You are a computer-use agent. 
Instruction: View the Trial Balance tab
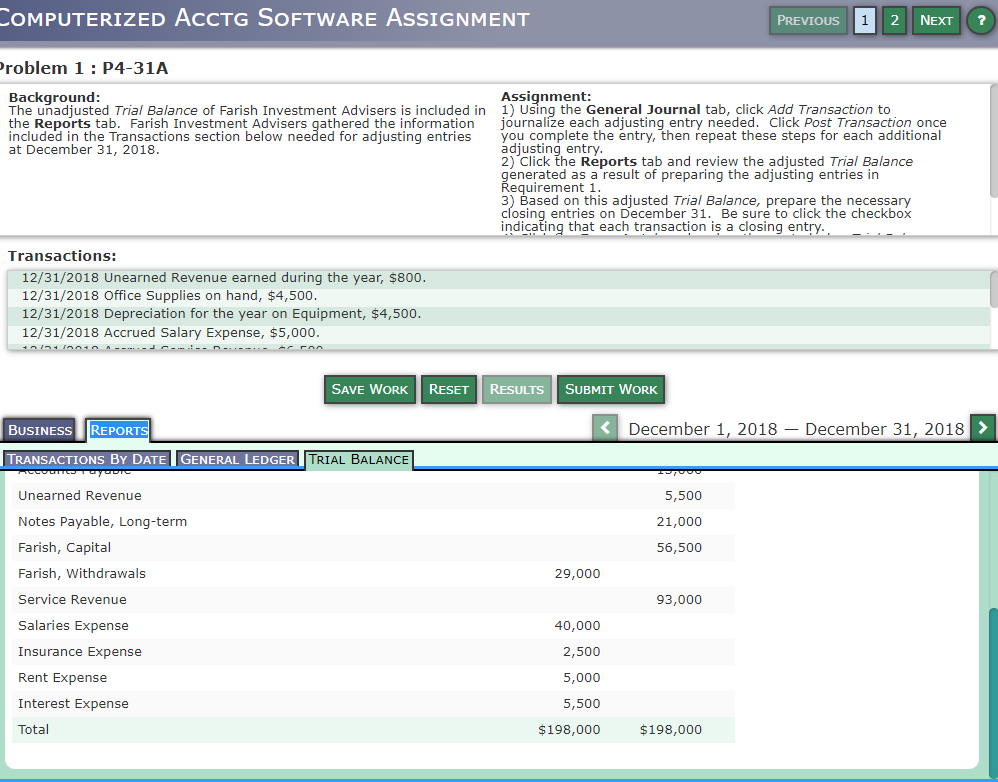click(358, 459)
